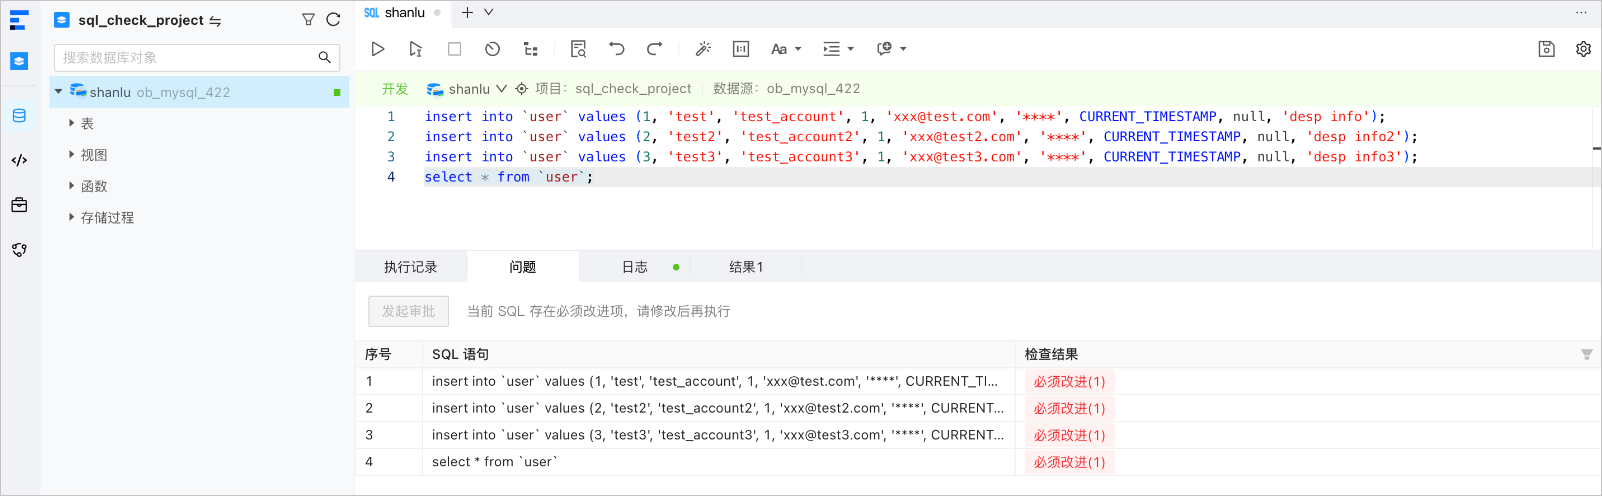Click the 发起审批 button

pos(408,311)
